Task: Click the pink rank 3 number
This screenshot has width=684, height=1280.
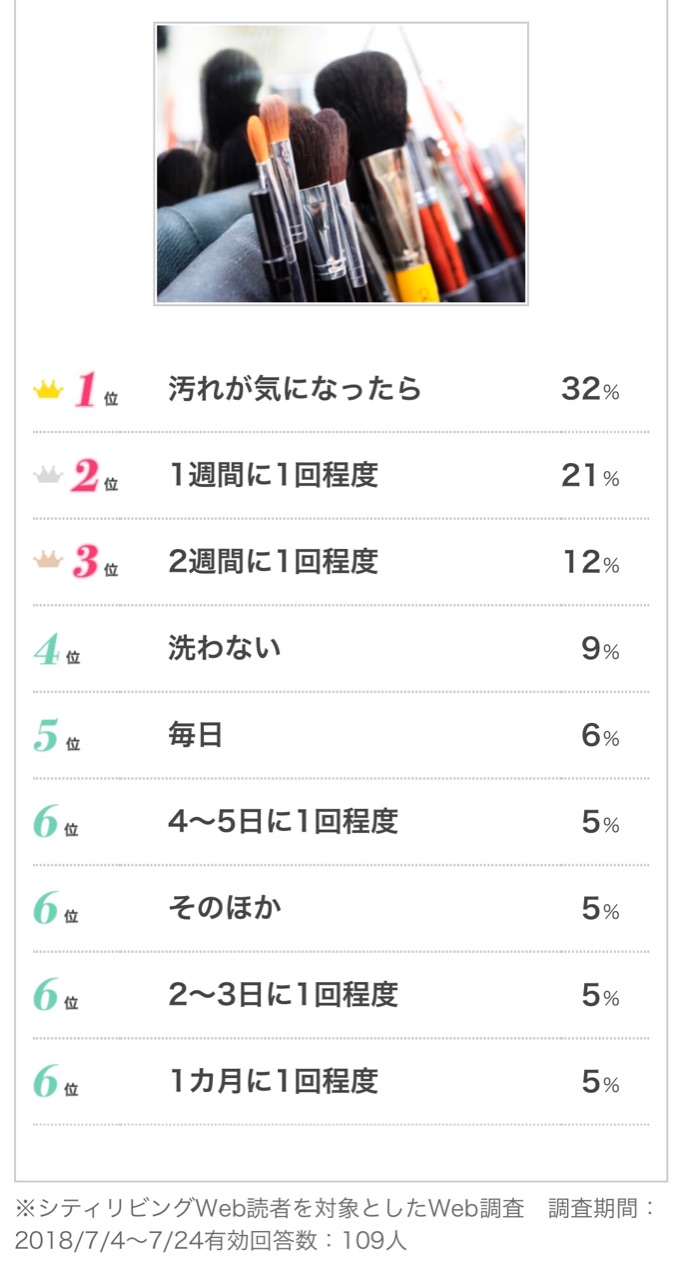Action: tap(85, 563)
